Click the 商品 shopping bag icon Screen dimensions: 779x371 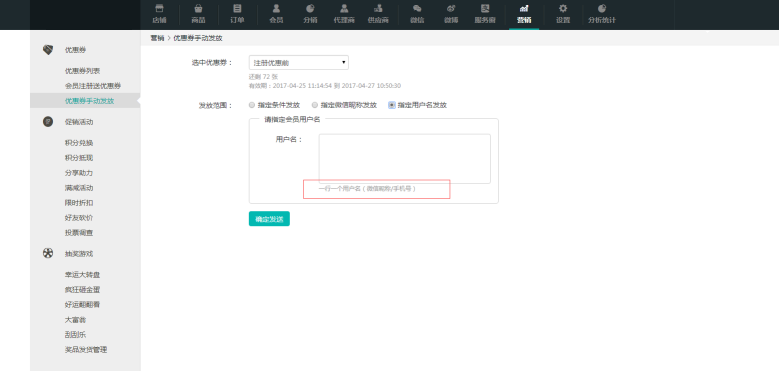(198, 8)
